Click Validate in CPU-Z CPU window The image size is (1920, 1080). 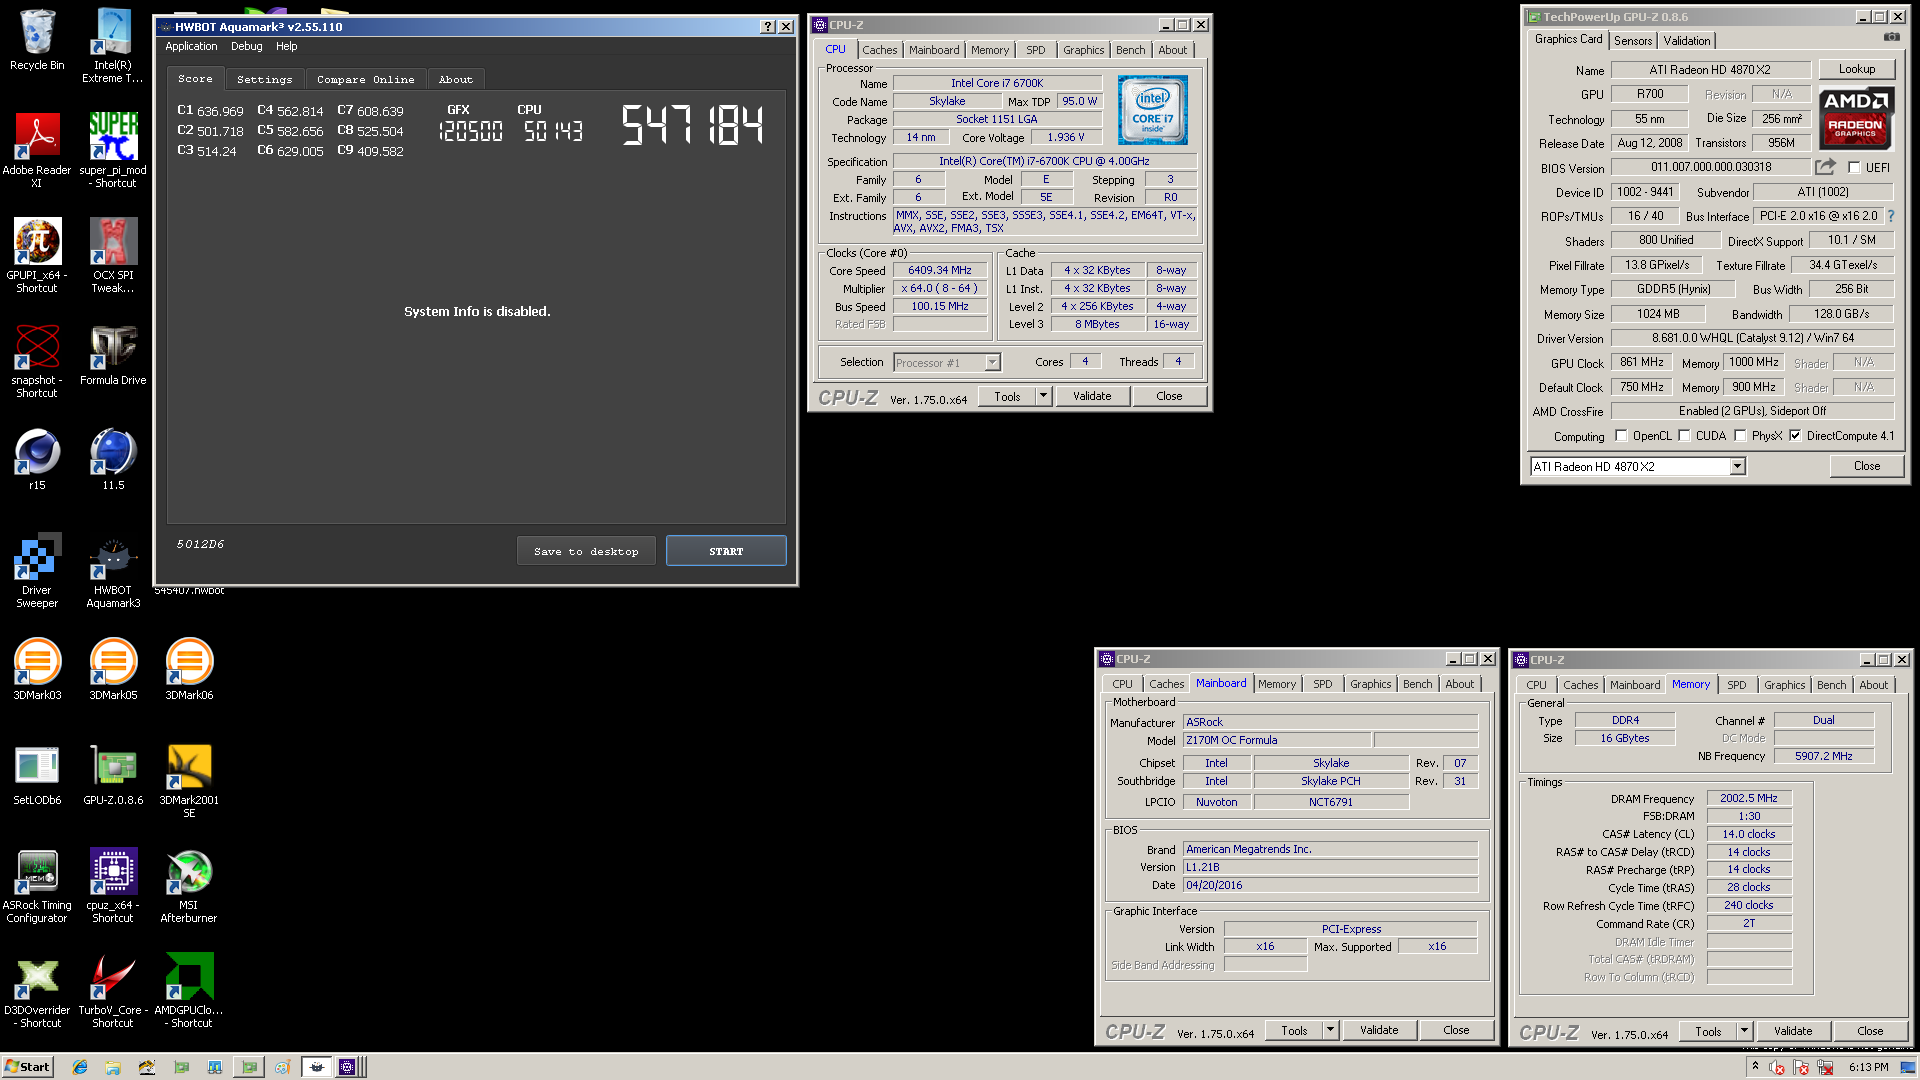tap(1091, 396)
